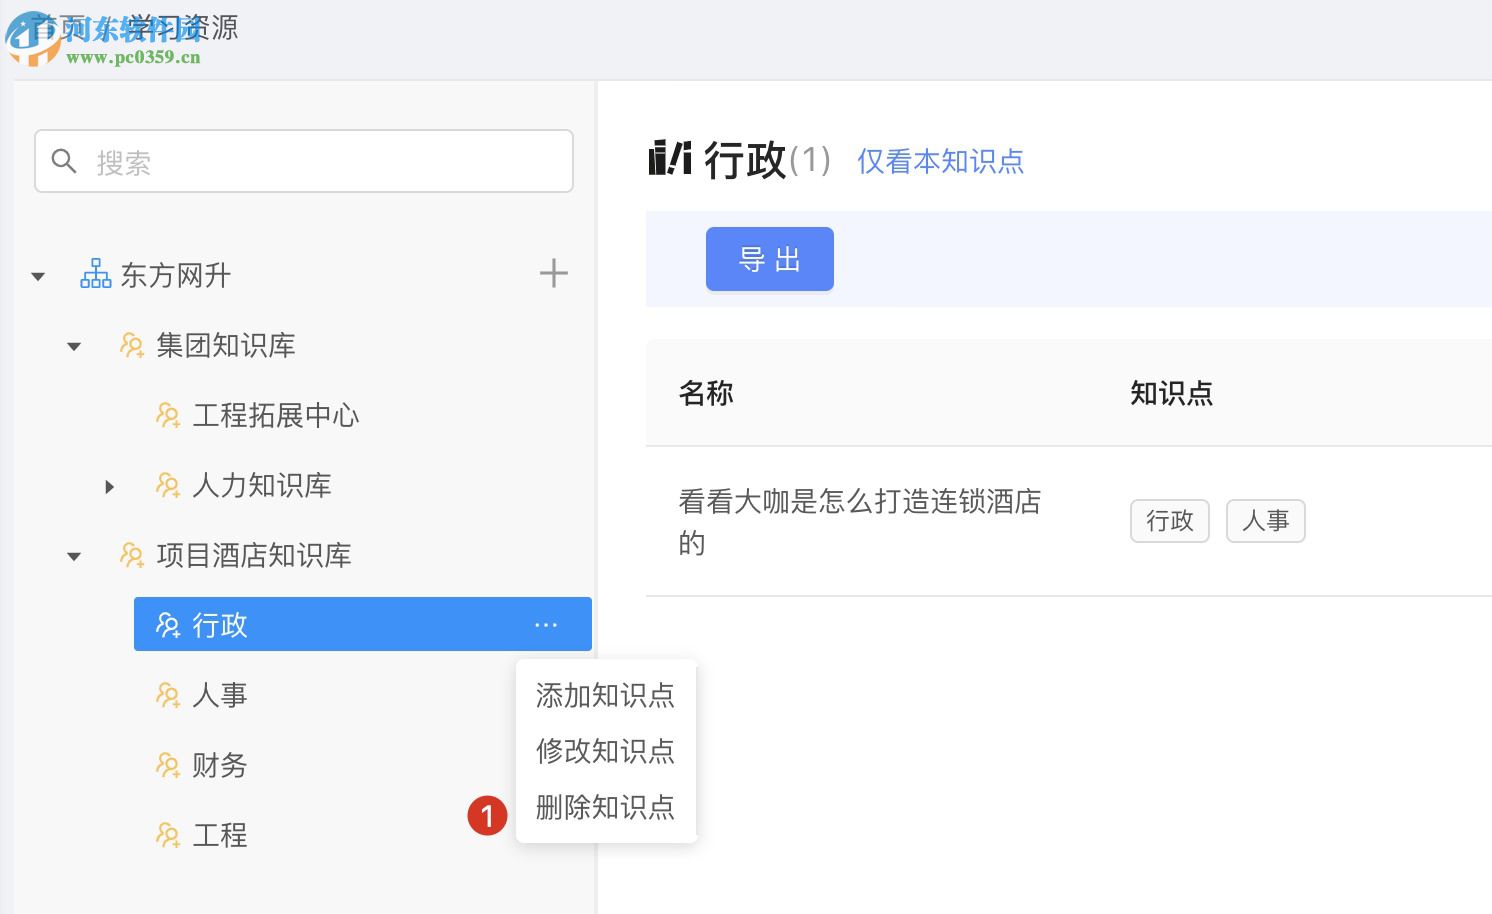Click the 名称 column header
Screen dimensions: 1492x914
tap(706, 393)
